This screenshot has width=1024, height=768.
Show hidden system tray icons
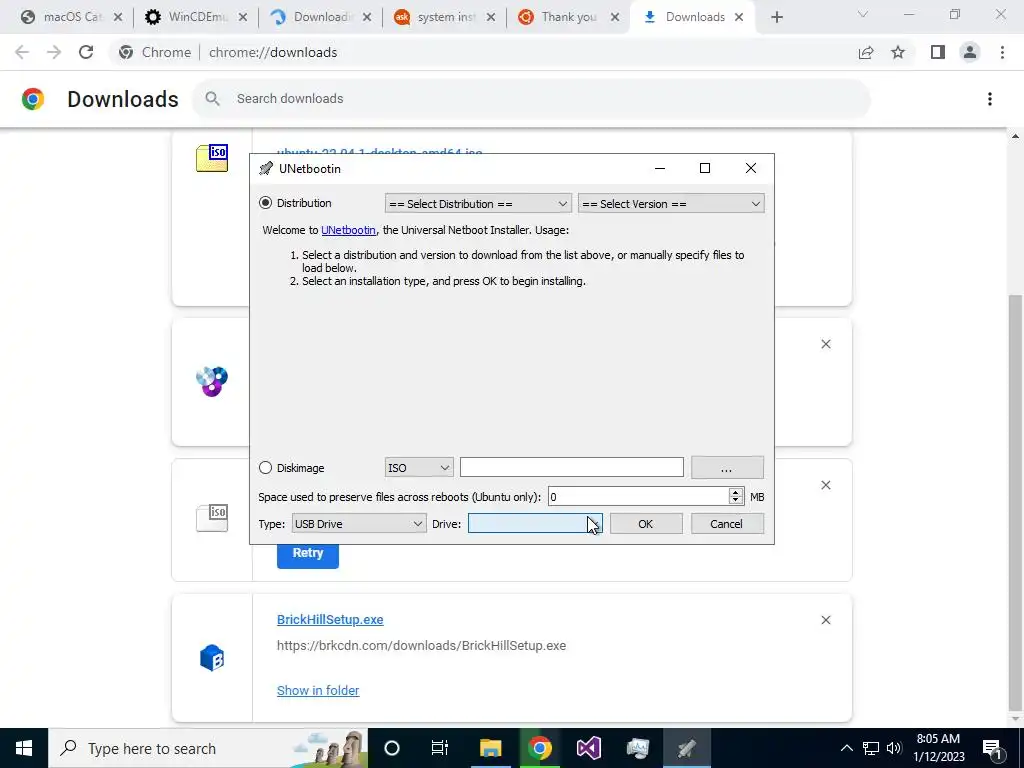[846, 748]
